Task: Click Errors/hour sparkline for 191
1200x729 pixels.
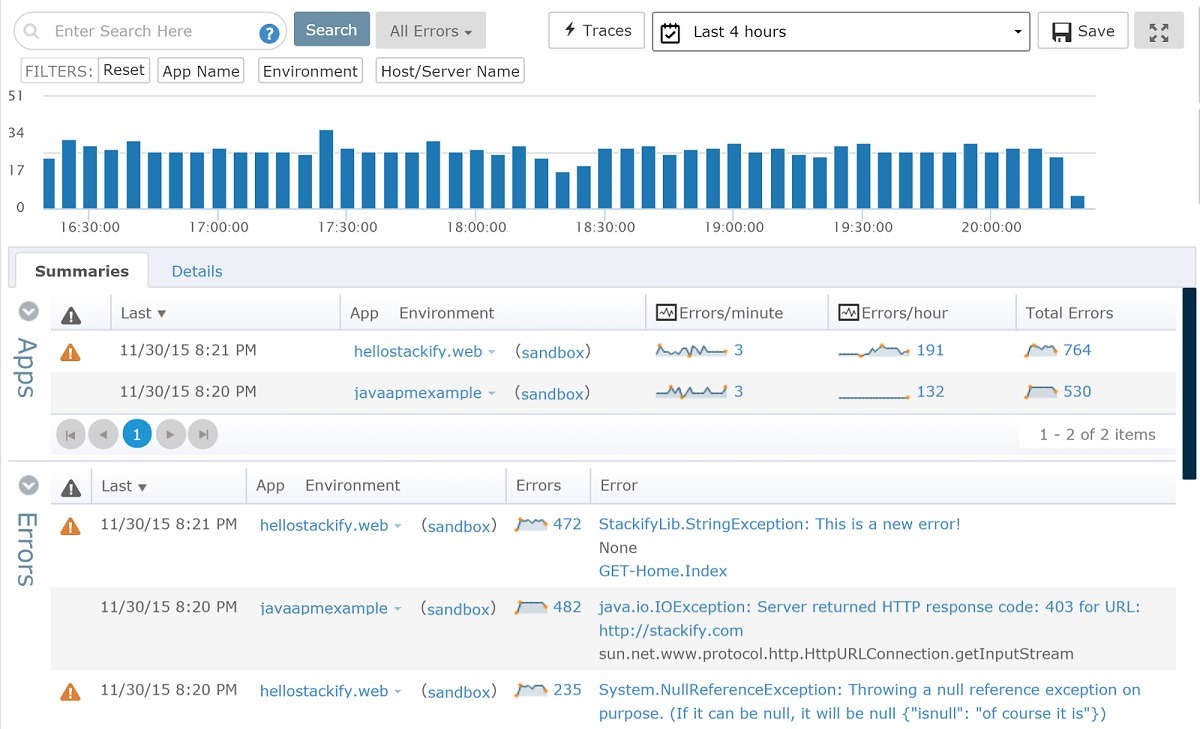Action: tap(874, 350)
